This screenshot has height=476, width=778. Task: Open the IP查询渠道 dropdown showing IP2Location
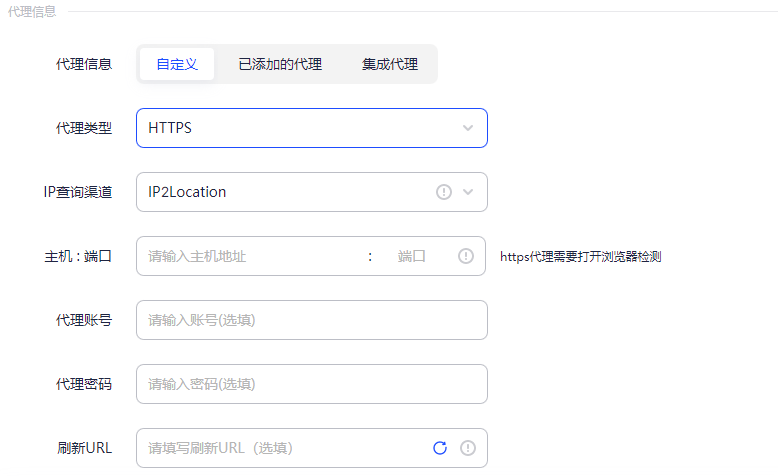[285, 192]
